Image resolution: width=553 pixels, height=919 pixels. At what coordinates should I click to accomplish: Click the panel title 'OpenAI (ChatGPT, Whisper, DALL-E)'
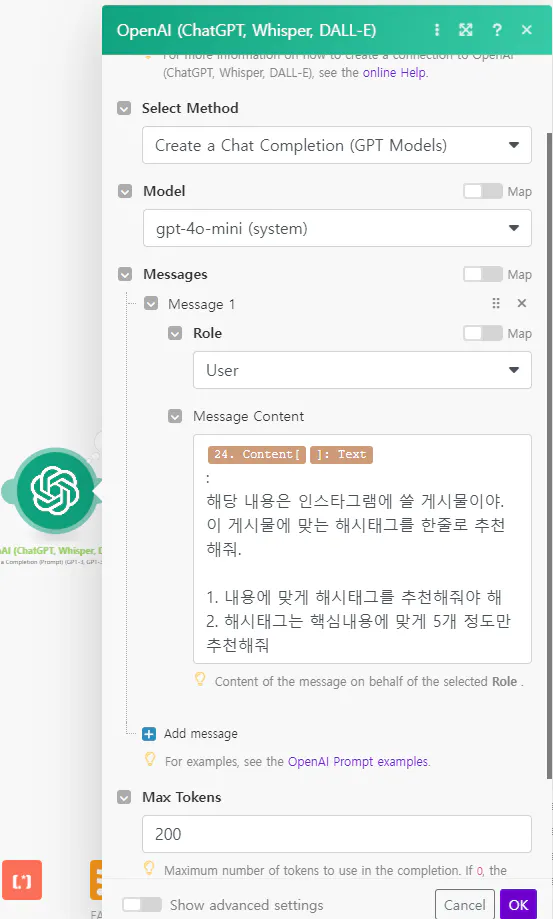(247, 30)
